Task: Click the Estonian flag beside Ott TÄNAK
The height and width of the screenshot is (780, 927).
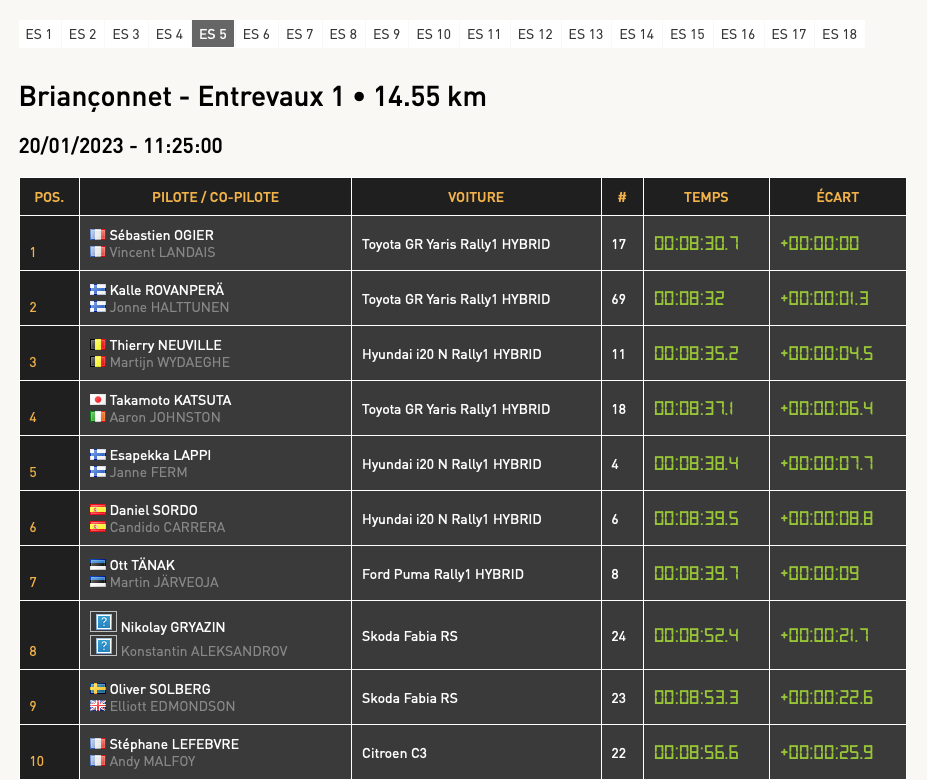Action: (98, 565)
